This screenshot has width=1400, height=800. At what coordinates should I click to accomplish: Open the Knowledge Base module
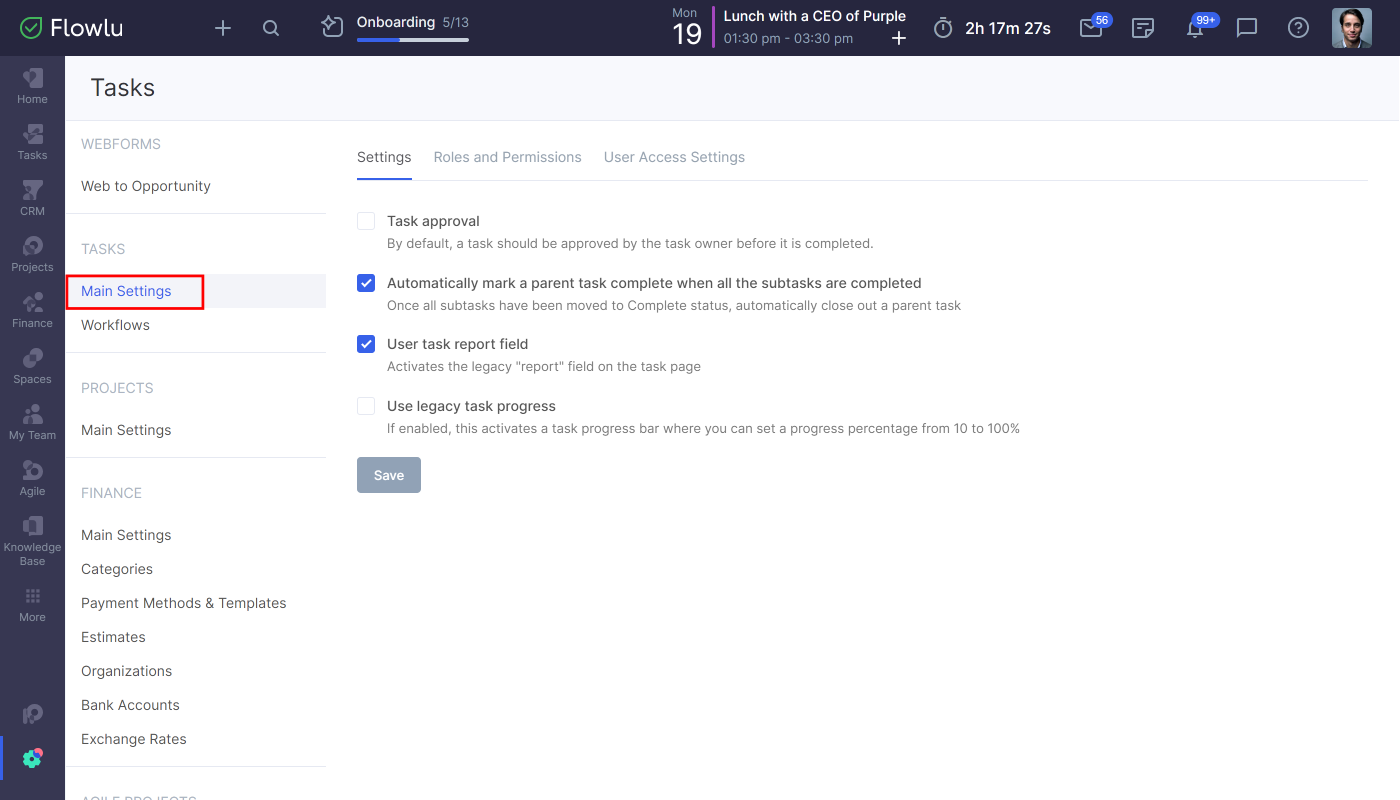point(32,541)
